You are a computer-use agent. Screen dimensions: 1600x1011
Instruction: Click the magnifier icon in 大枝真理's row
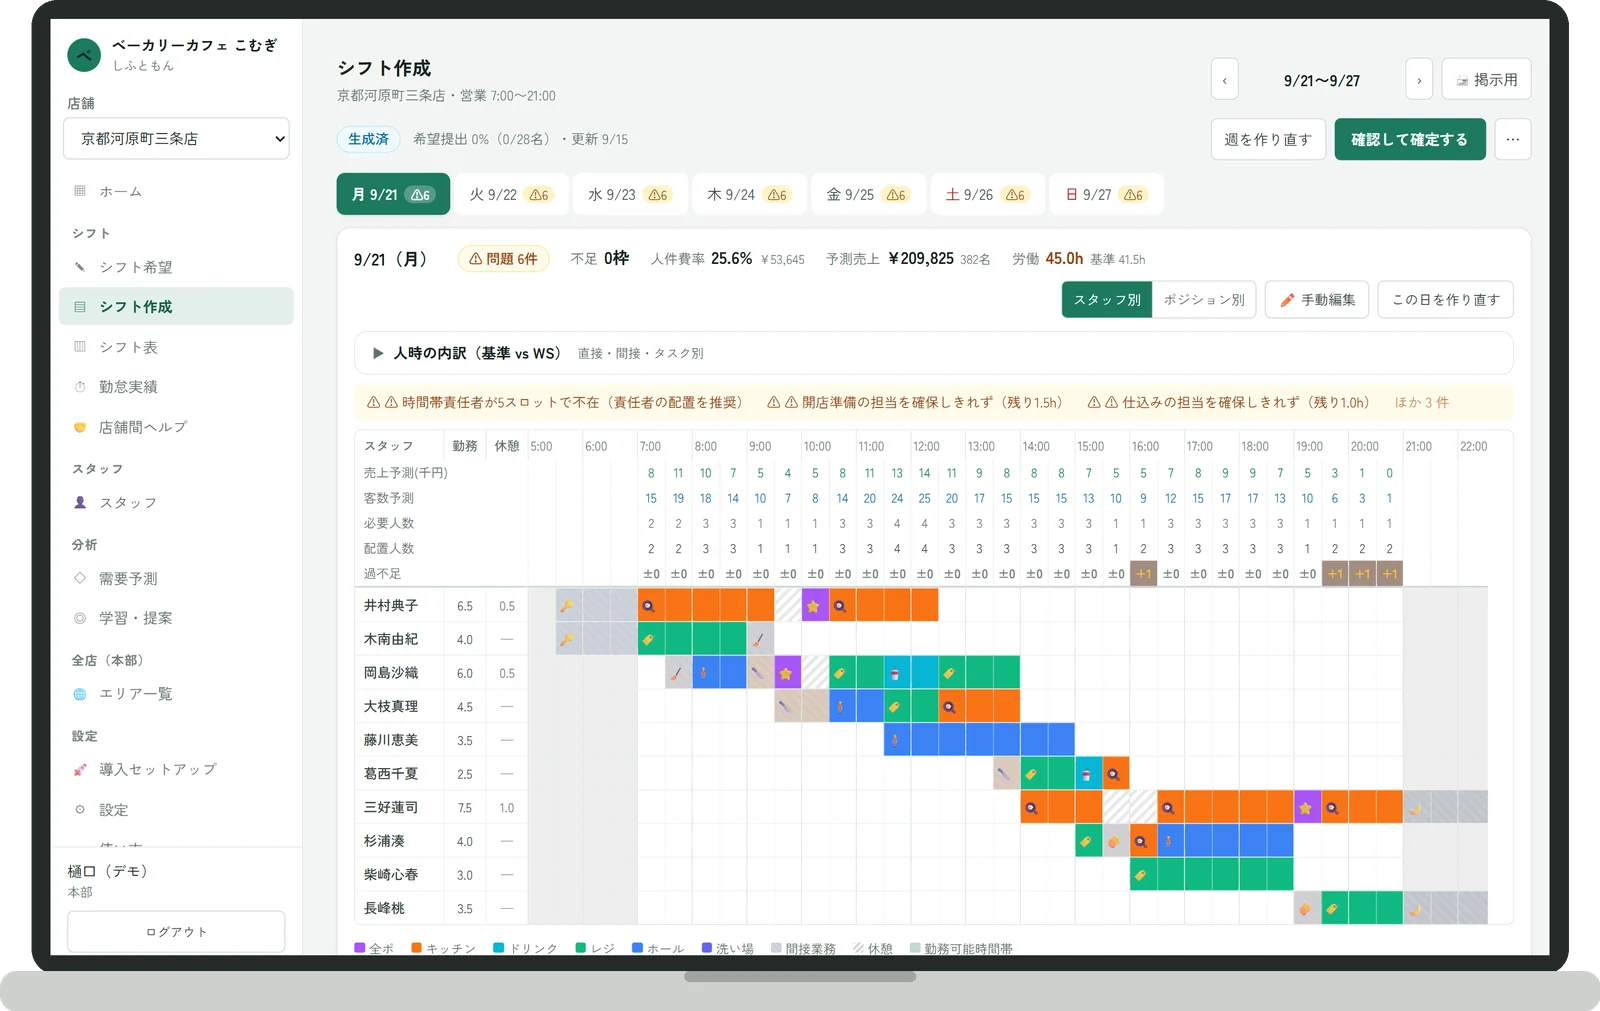(950, 706)
